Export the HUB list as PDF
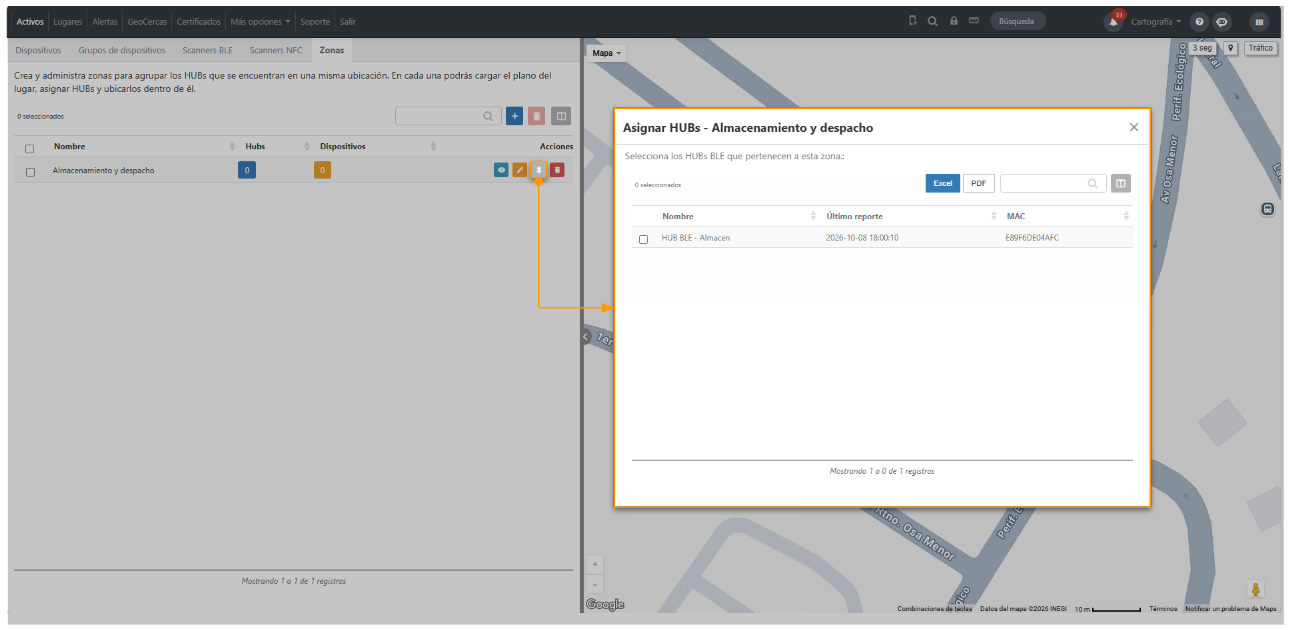1291x630 pixels. pos(979,183)
